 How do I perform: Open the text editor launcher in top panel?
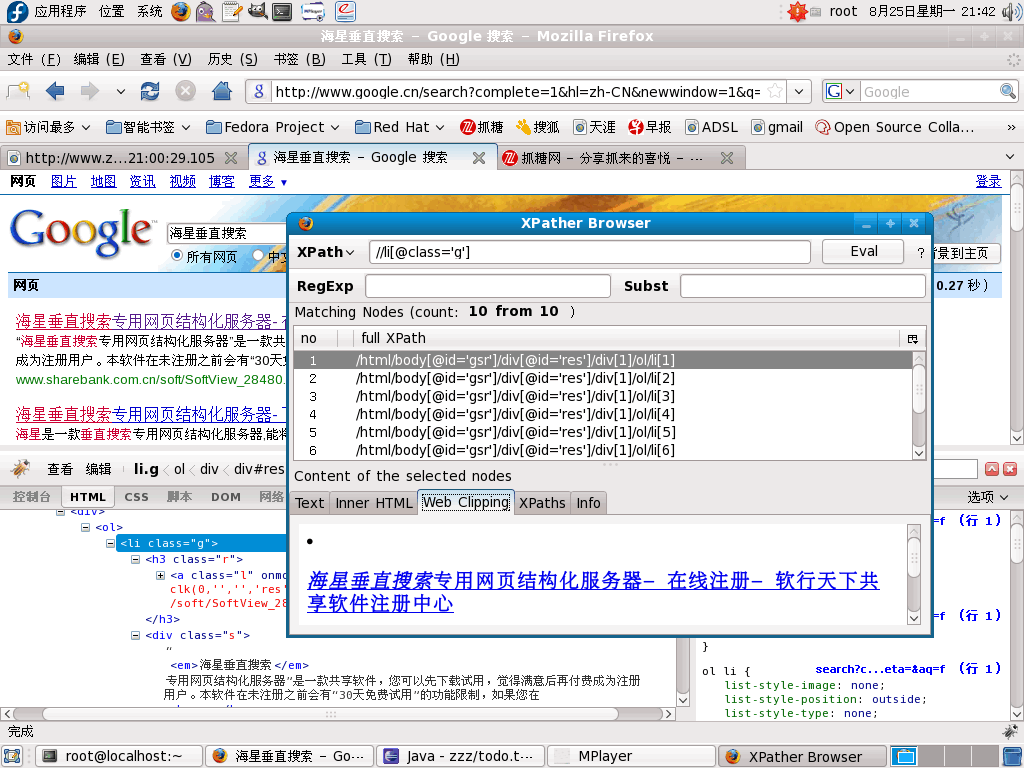point(231,11)
